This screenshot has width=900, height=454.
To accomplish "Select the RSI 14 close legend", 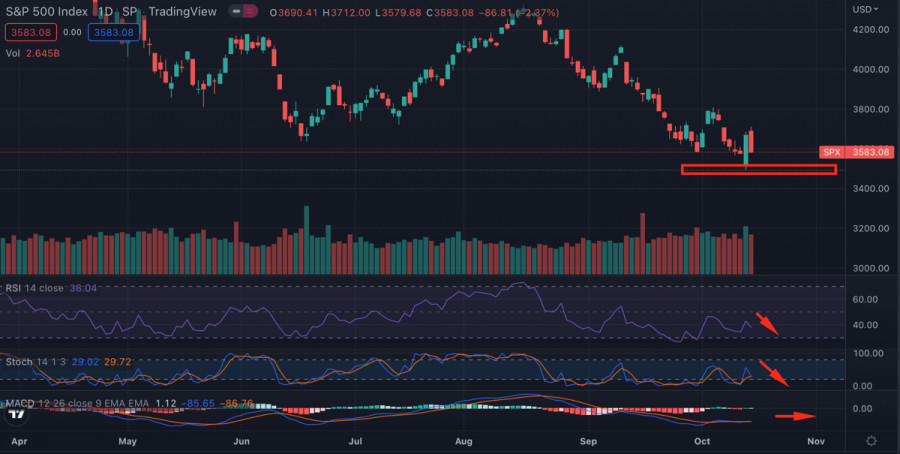I will point(35,288).
